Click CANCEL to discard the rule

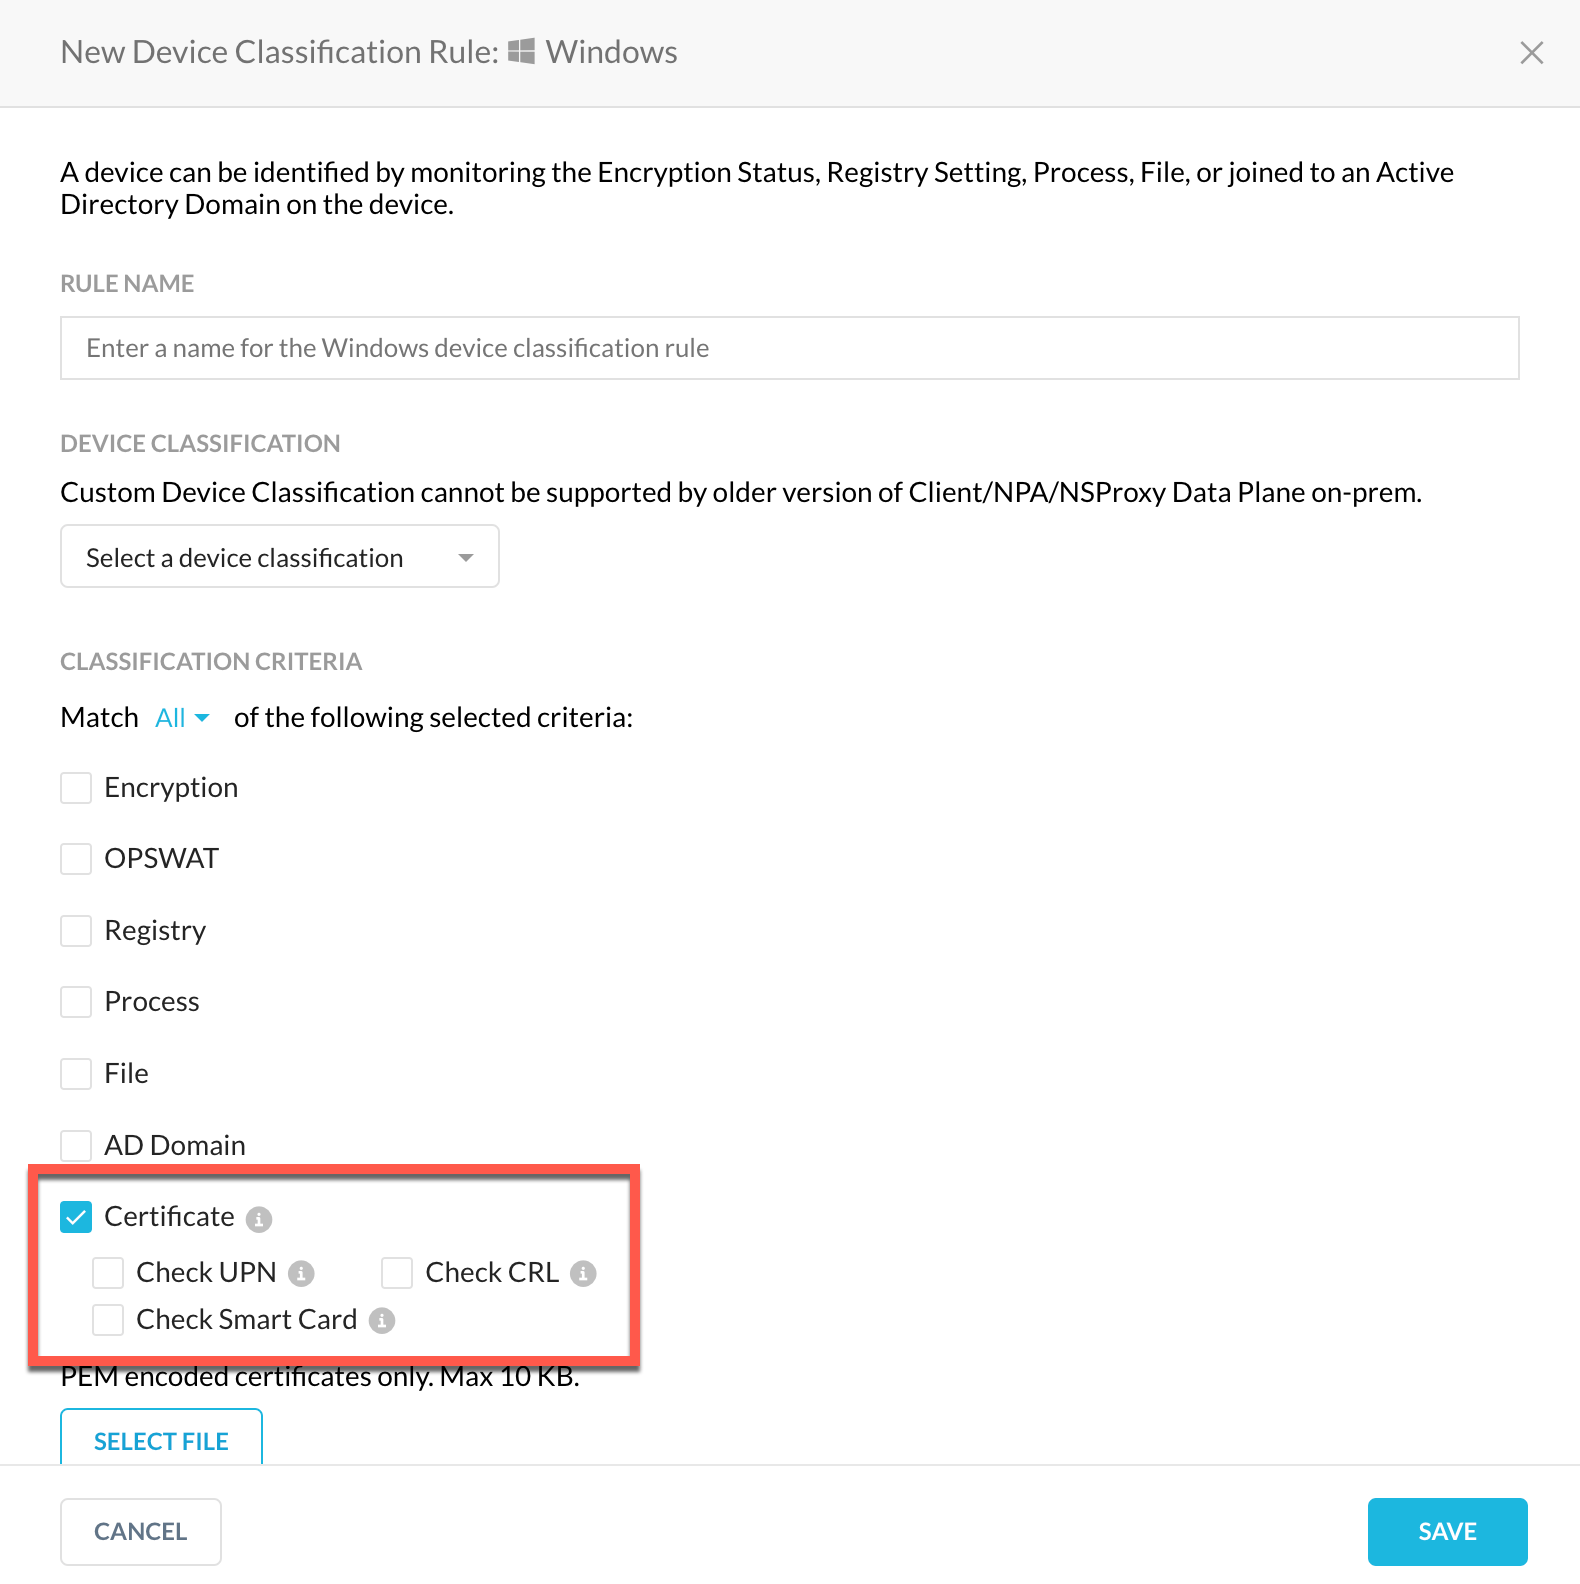(x=141, y=1531)
